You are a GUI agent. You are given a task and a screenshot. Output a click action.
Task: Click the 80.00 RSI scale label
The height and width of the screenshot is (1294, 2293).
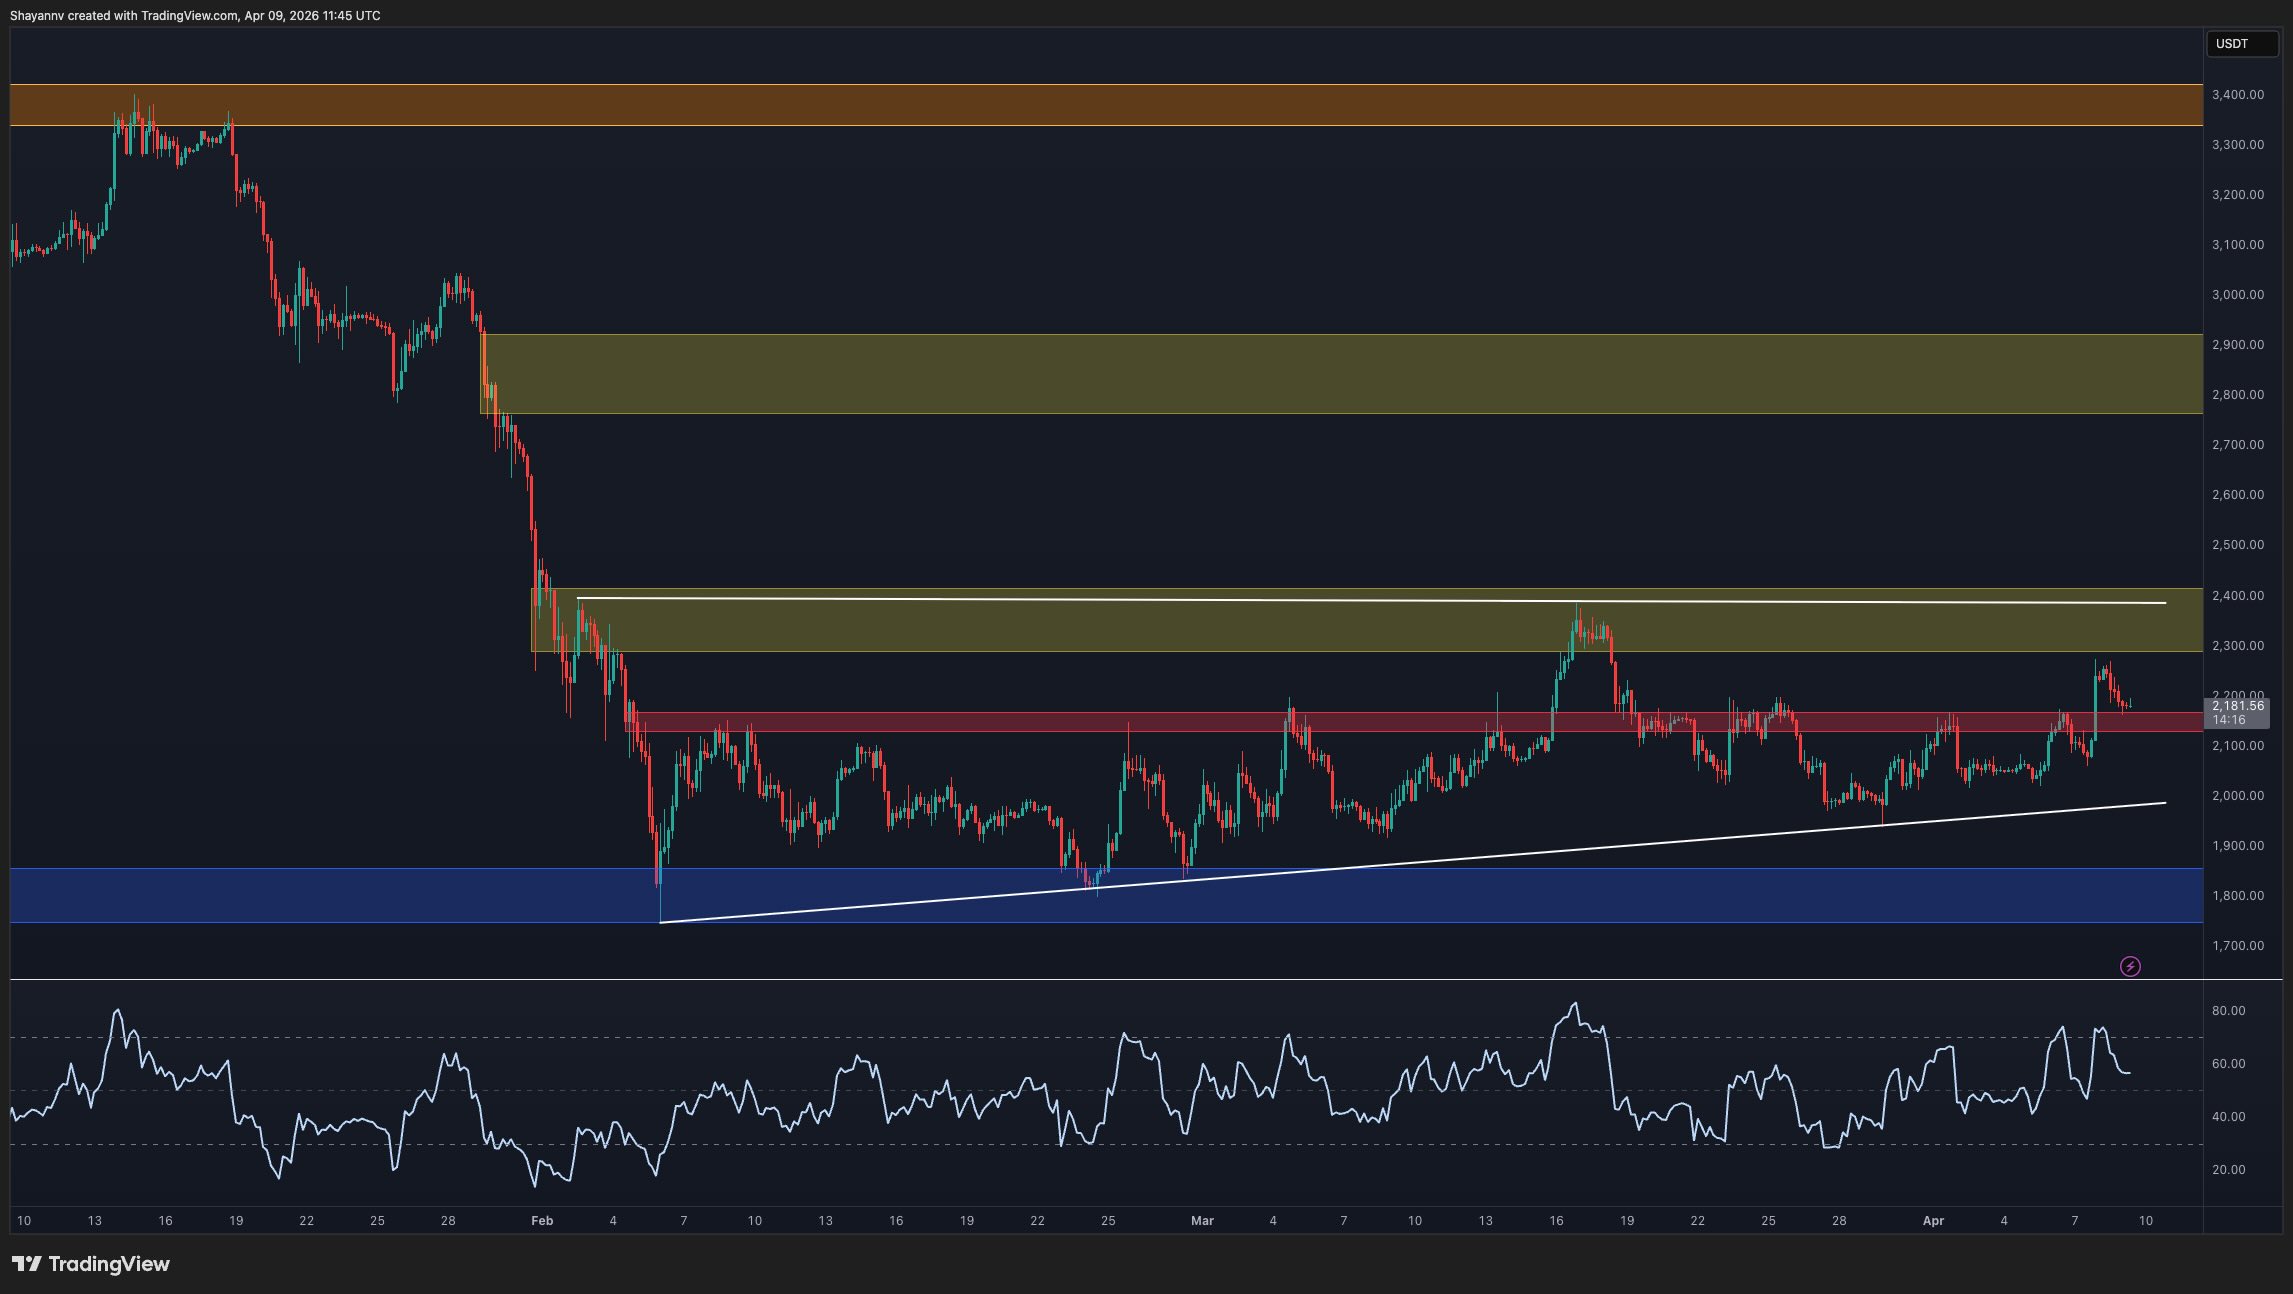tap(2228, 1011)
